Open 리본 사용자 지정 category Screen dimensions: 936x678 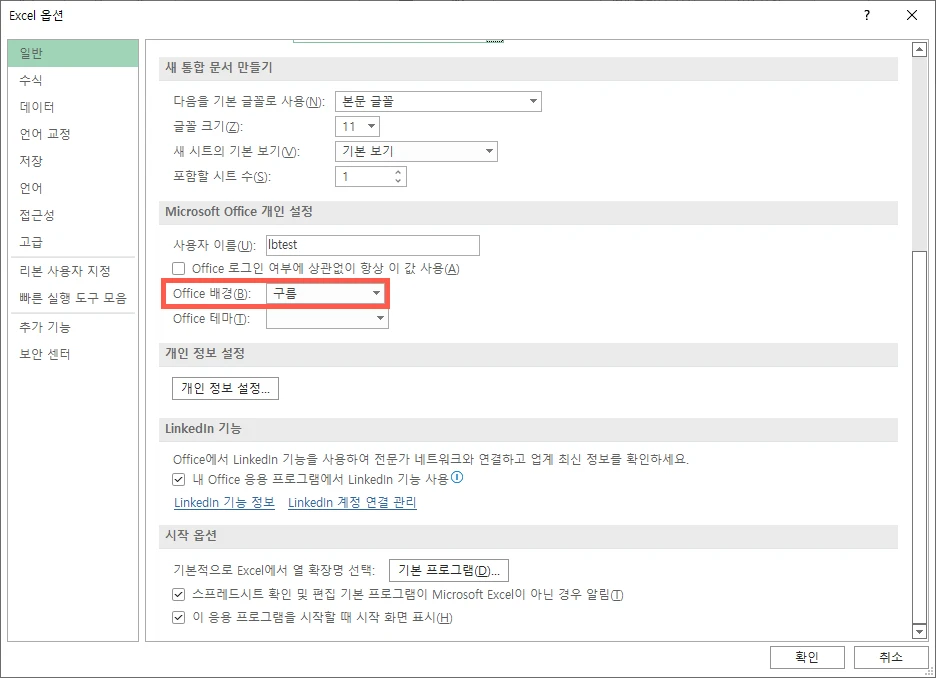[73, 271]
